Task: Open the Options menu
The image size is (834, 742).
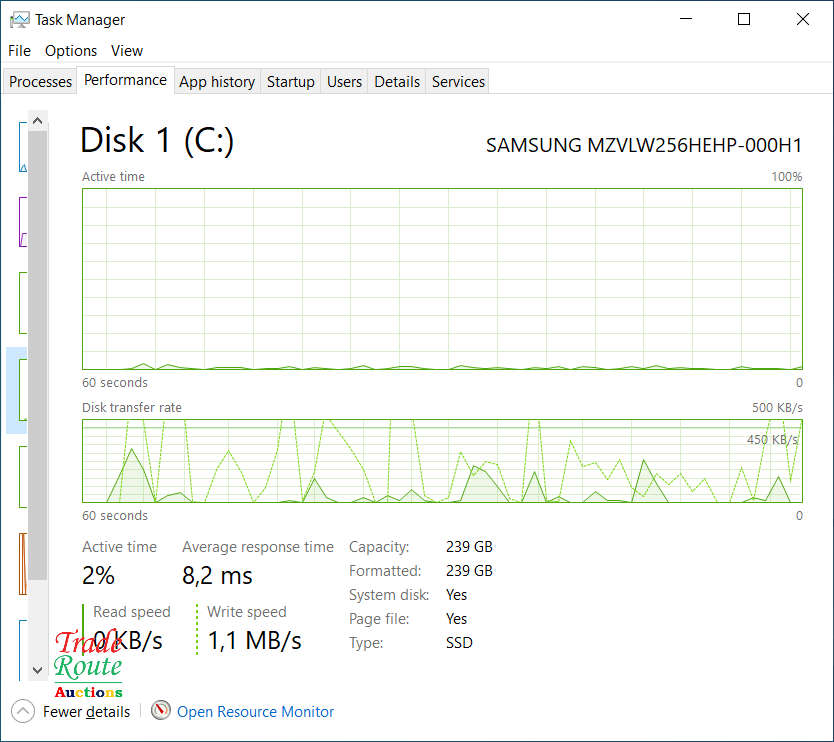Action: pyautogui.click(x=71, y=50)
